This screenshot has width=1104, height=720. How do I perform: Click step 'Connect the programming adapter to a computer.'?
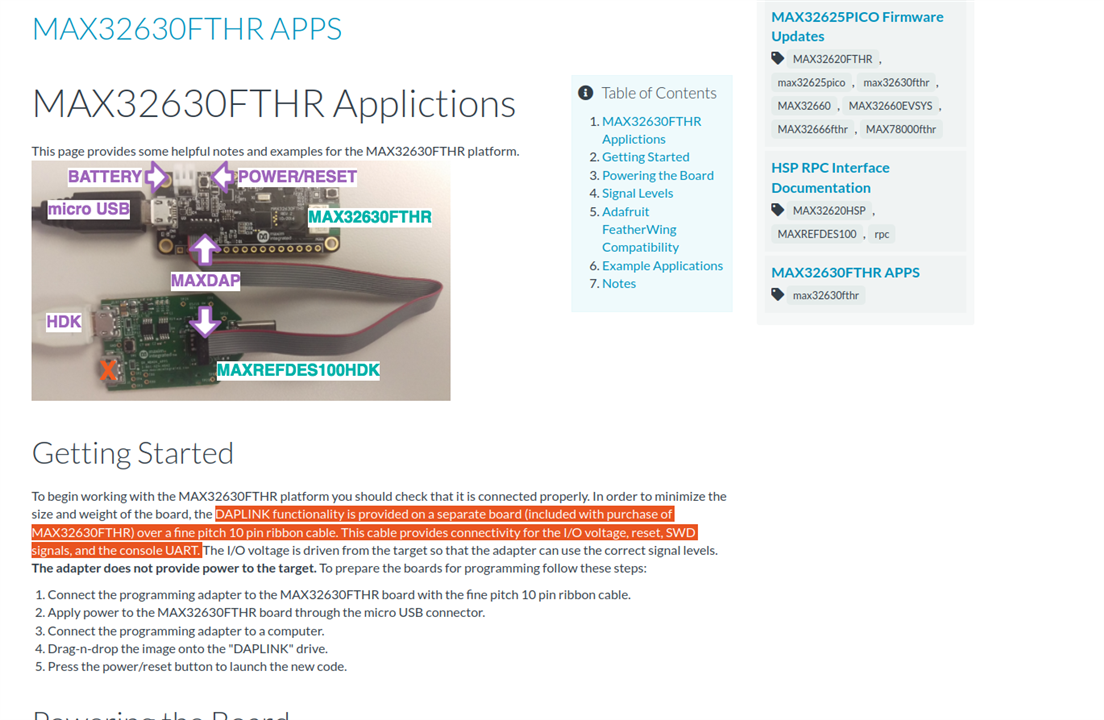tap(186, 631)
